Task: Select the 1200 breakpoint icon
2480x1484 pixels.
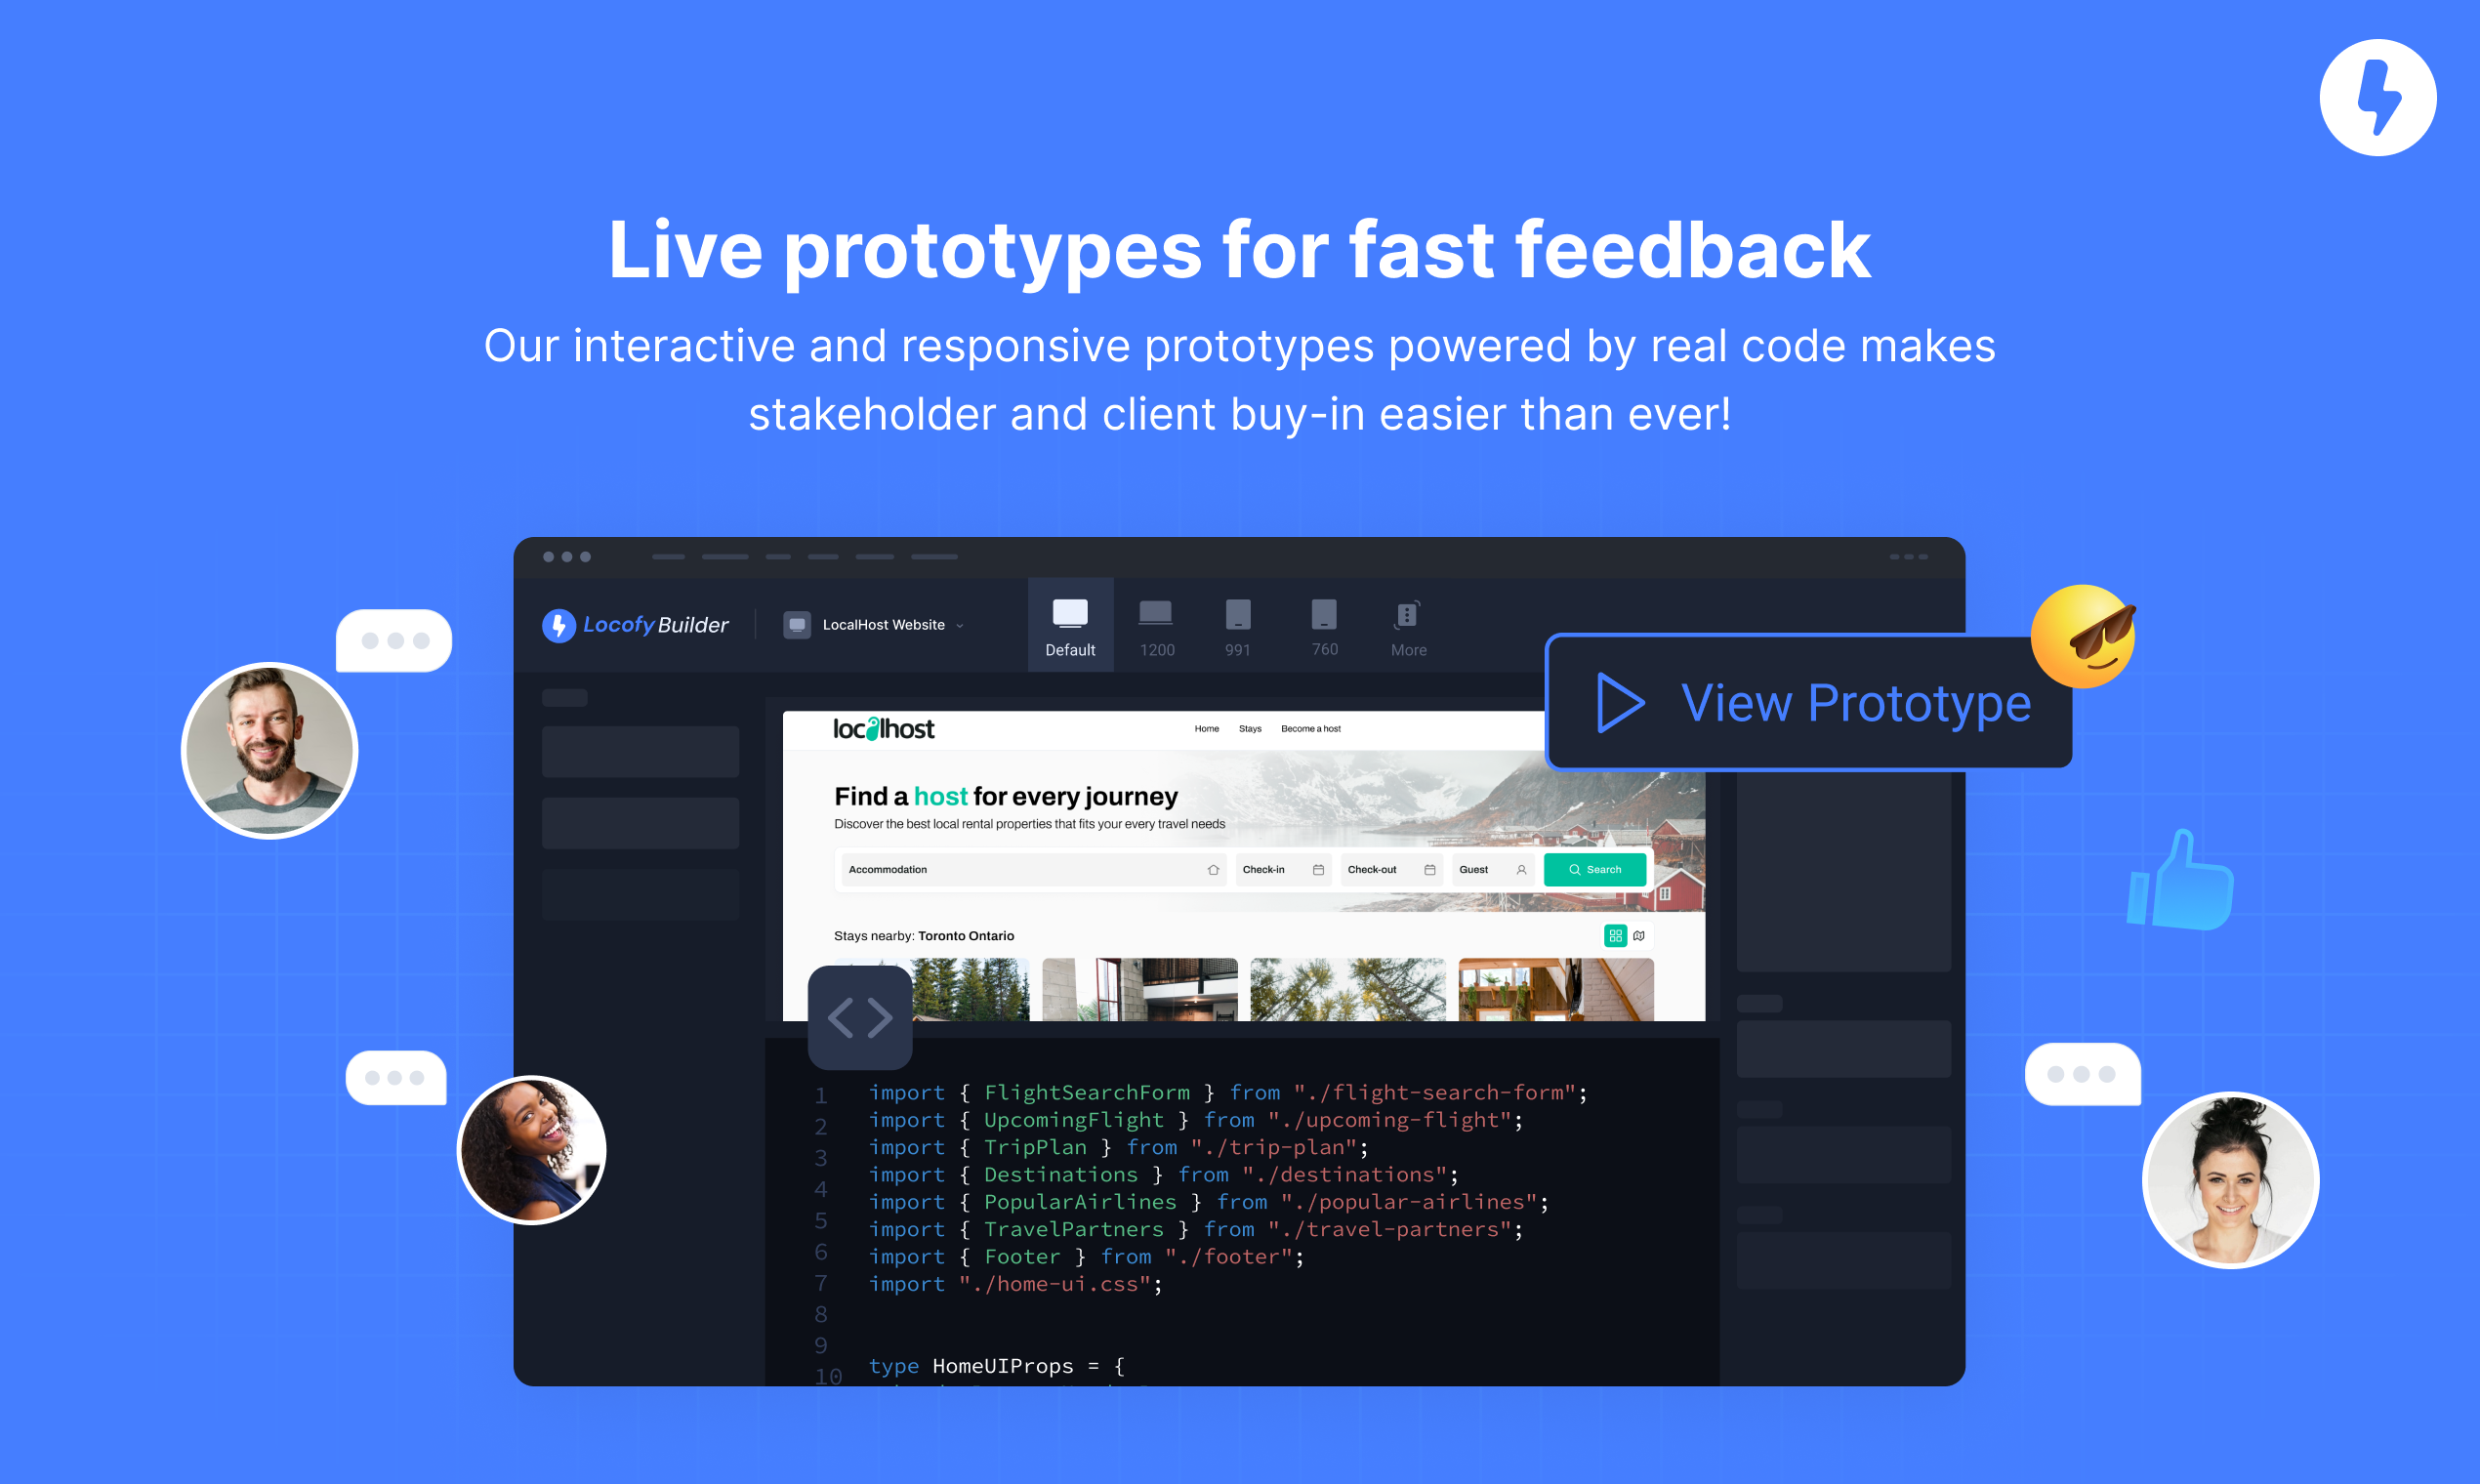Action: click(x=1155, y=618)
